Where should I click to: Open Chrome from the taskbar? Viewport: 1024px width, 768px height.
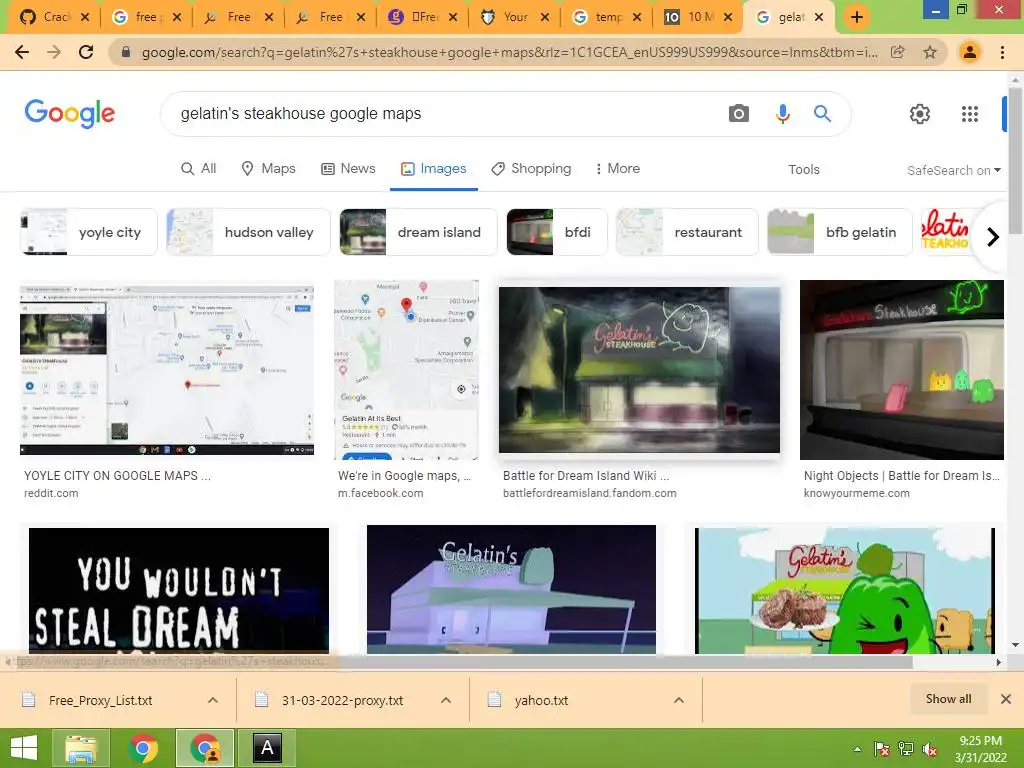point(143,748)
